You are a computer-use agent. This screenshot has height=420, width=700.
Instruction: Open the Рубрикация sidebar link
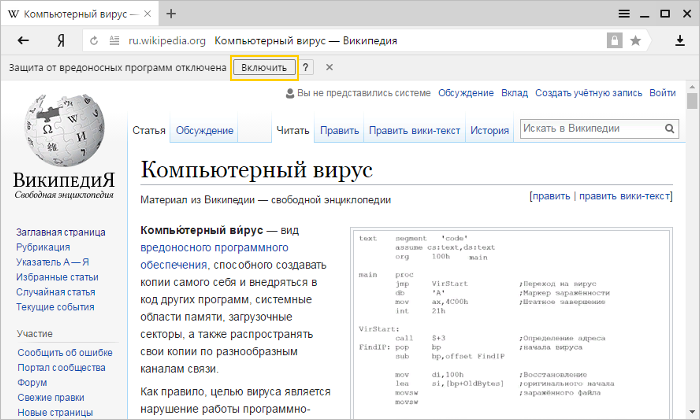pyautogui.click(x=43, y=247)
